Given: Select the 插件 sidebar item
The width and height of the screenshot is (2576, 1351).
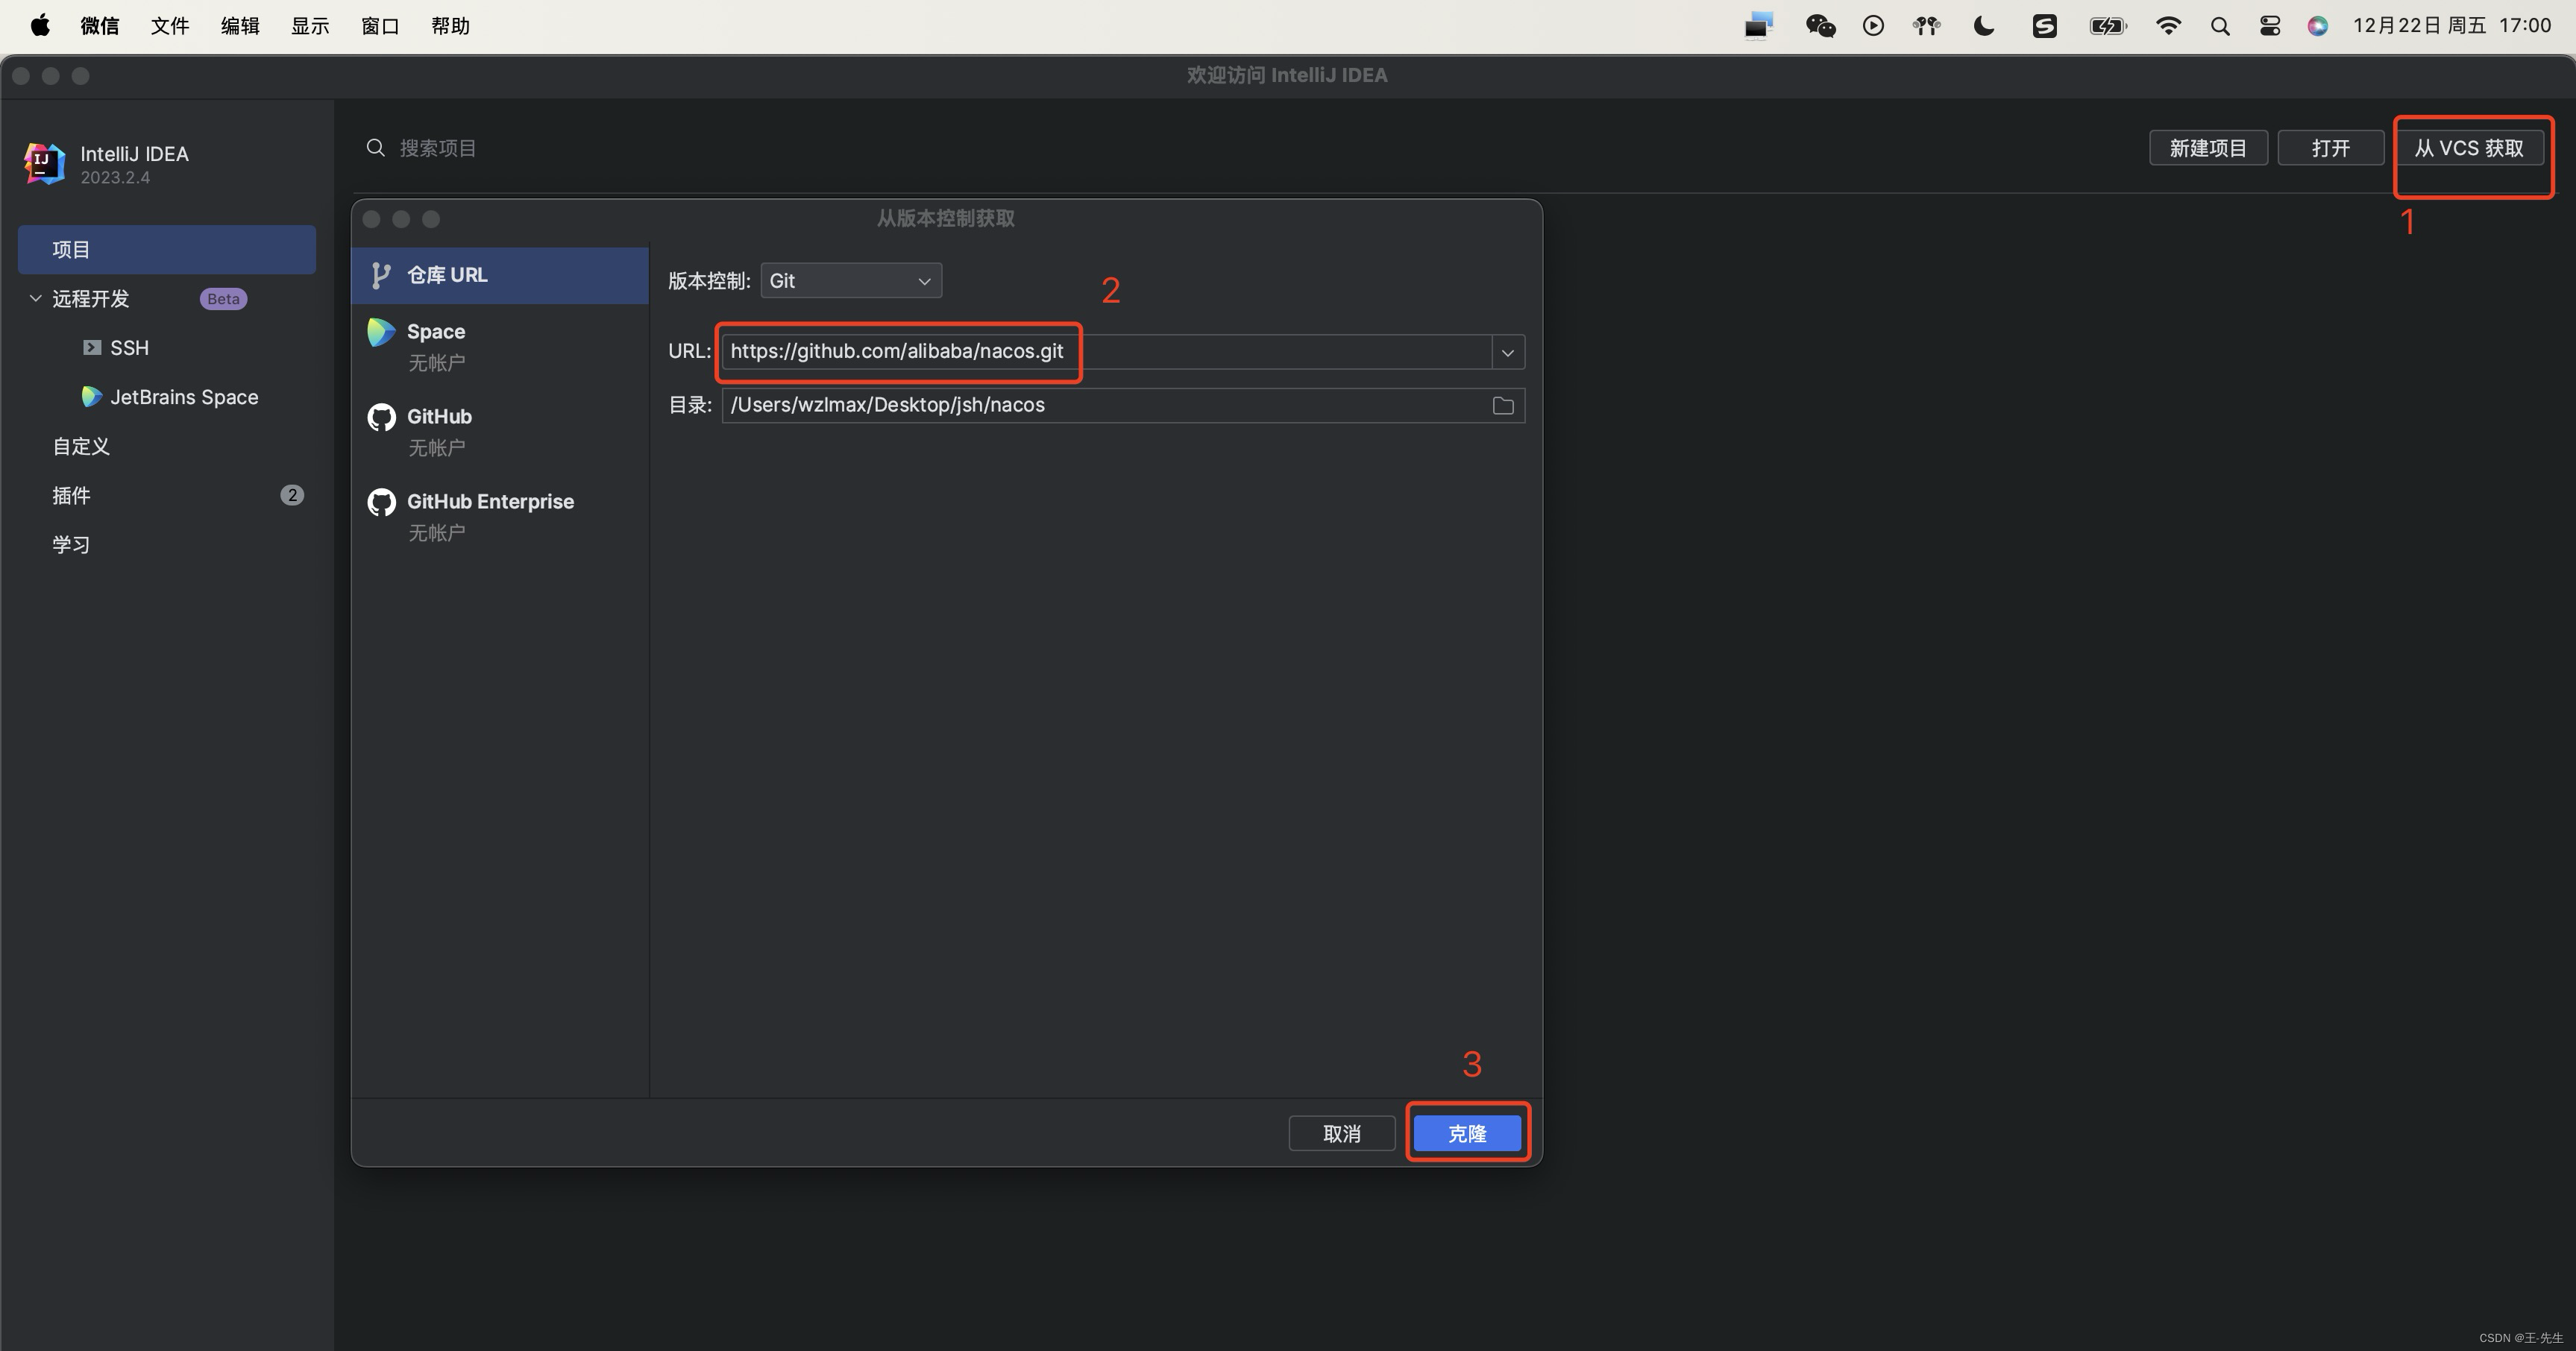Looking at the screenshot, I should (x=167, y=495).
